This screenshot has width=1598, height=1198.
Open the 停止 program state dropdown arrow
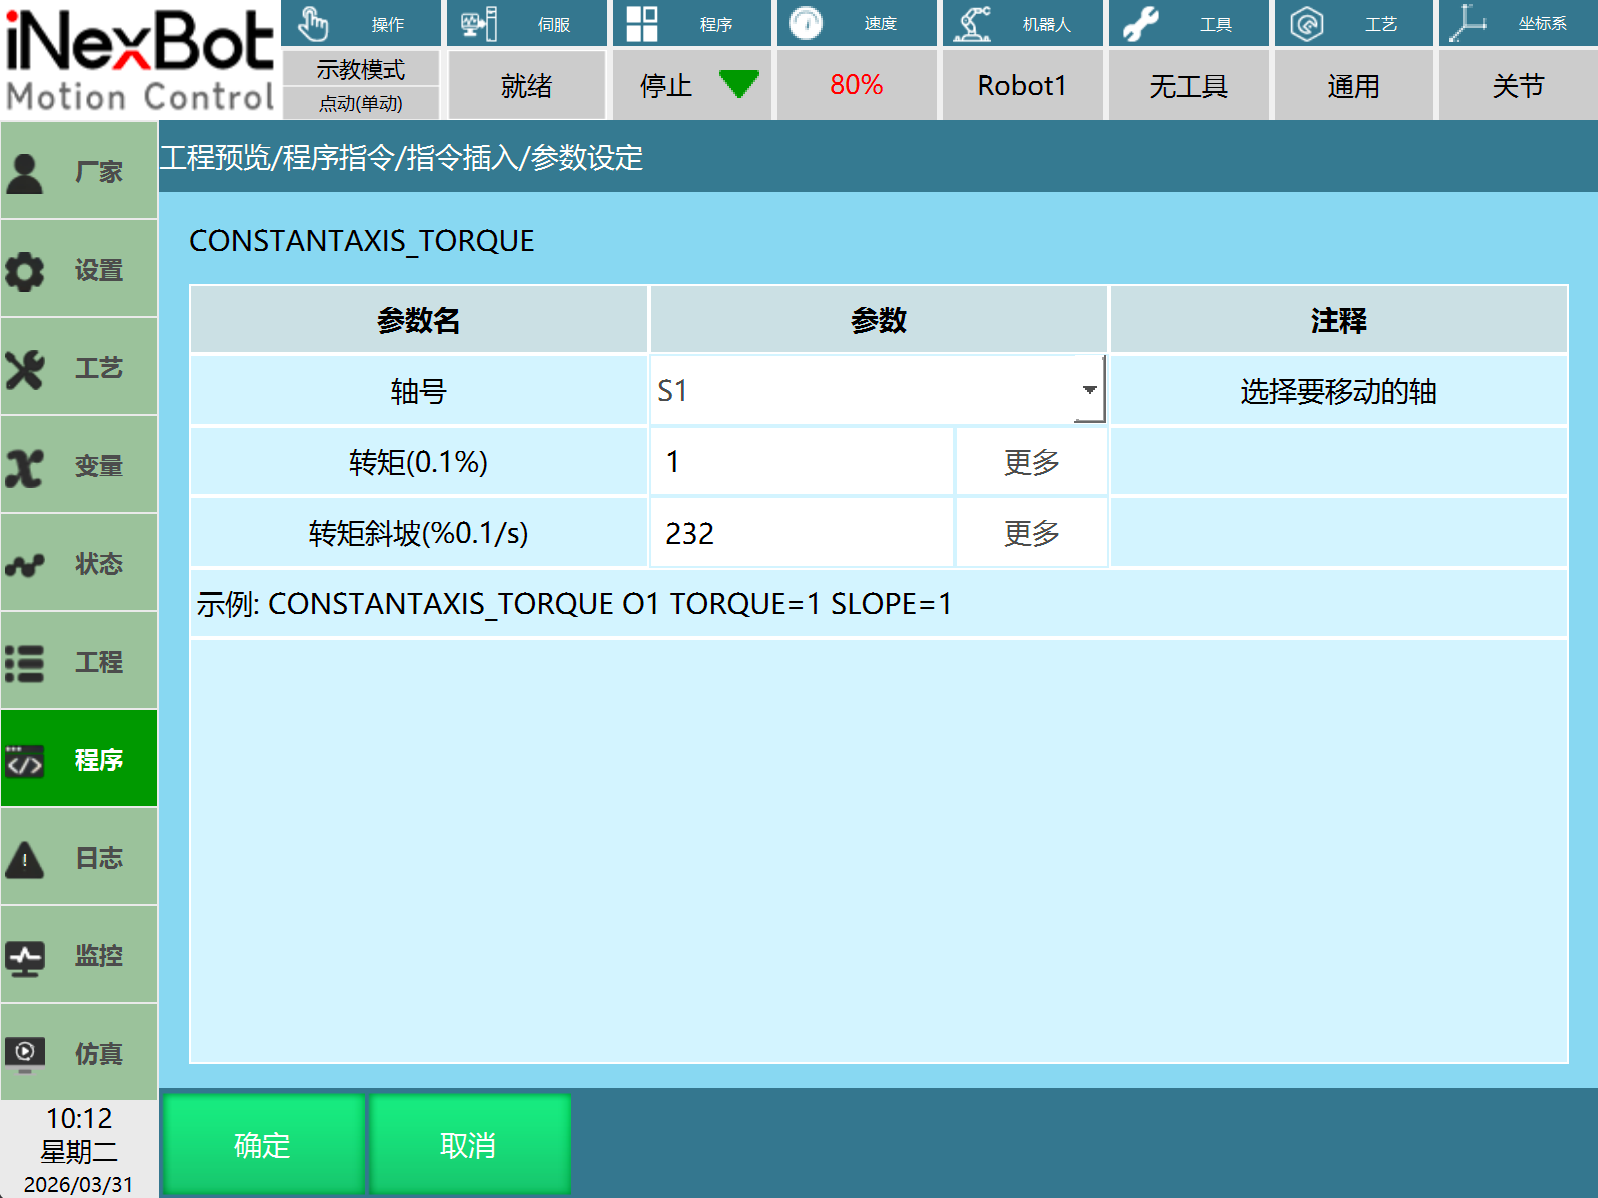click(739, 85)
